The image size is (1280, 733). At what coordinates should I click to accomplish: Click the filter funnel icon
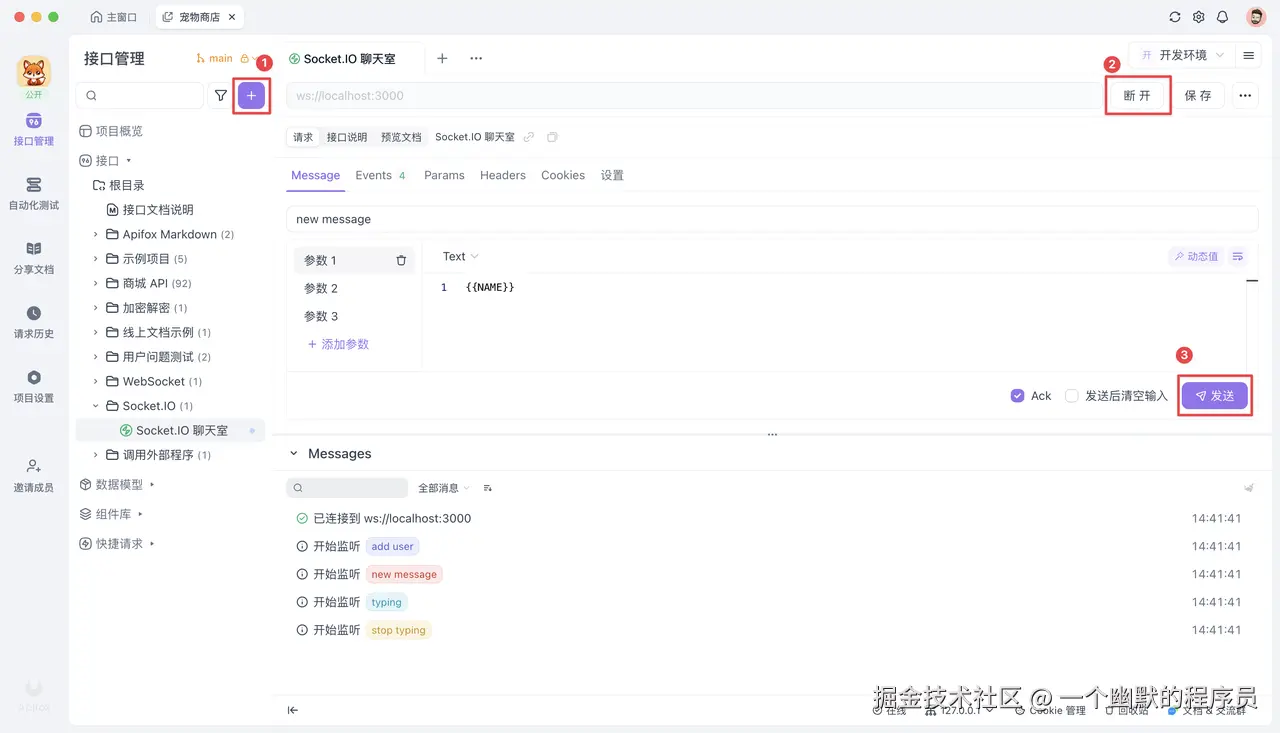[221, 95]
